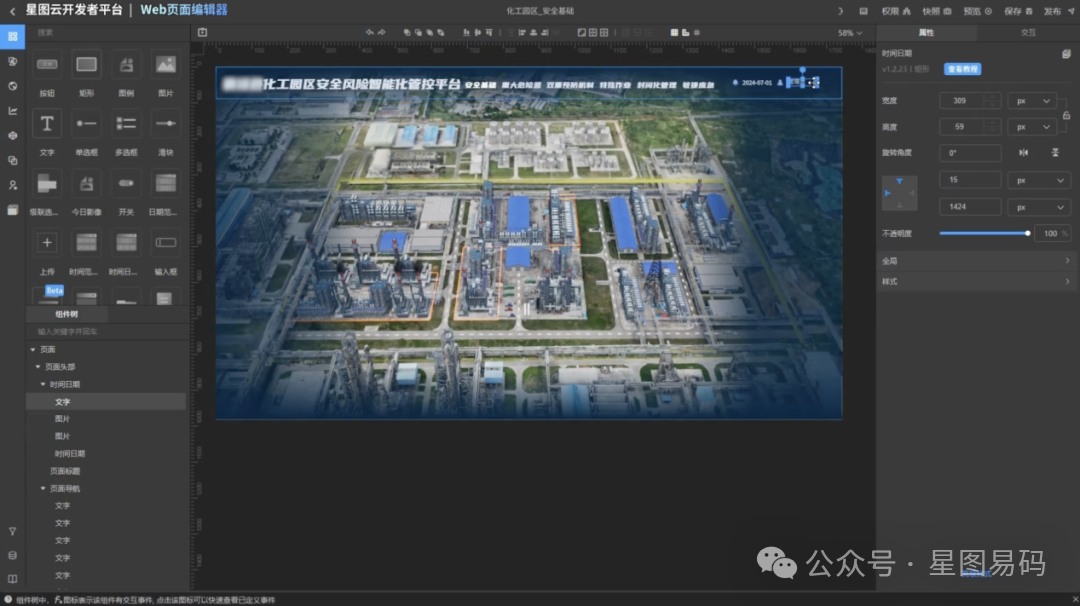Toggle the top anchor in position box
1080x606 pixels.
[x=900, y=181]
